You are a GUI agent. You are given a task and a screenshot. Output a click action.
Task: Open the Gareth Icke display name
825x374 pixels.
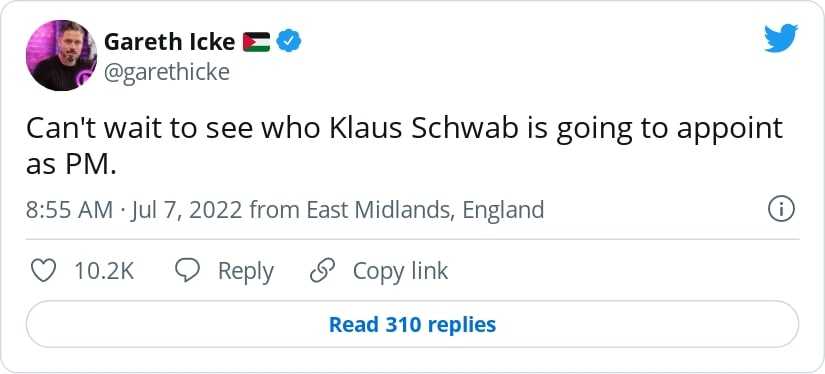coord(169,42)
